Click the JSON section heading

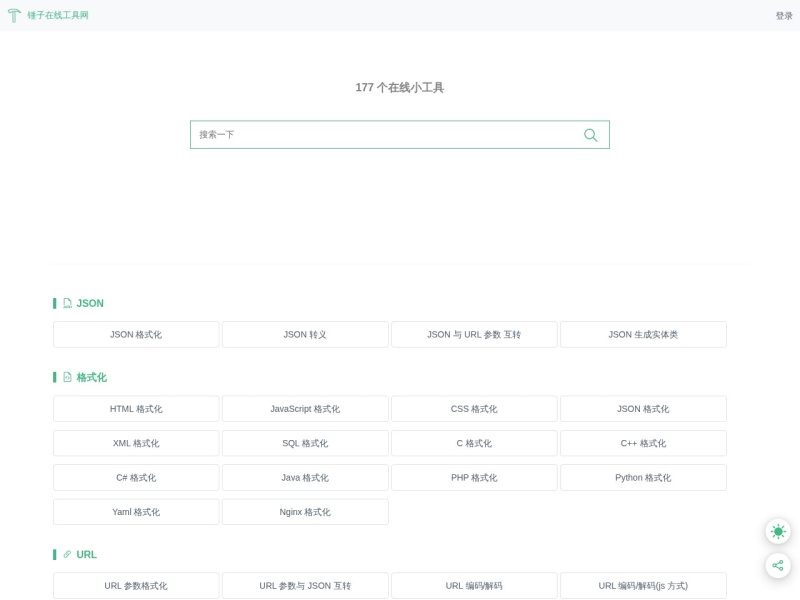90,303
